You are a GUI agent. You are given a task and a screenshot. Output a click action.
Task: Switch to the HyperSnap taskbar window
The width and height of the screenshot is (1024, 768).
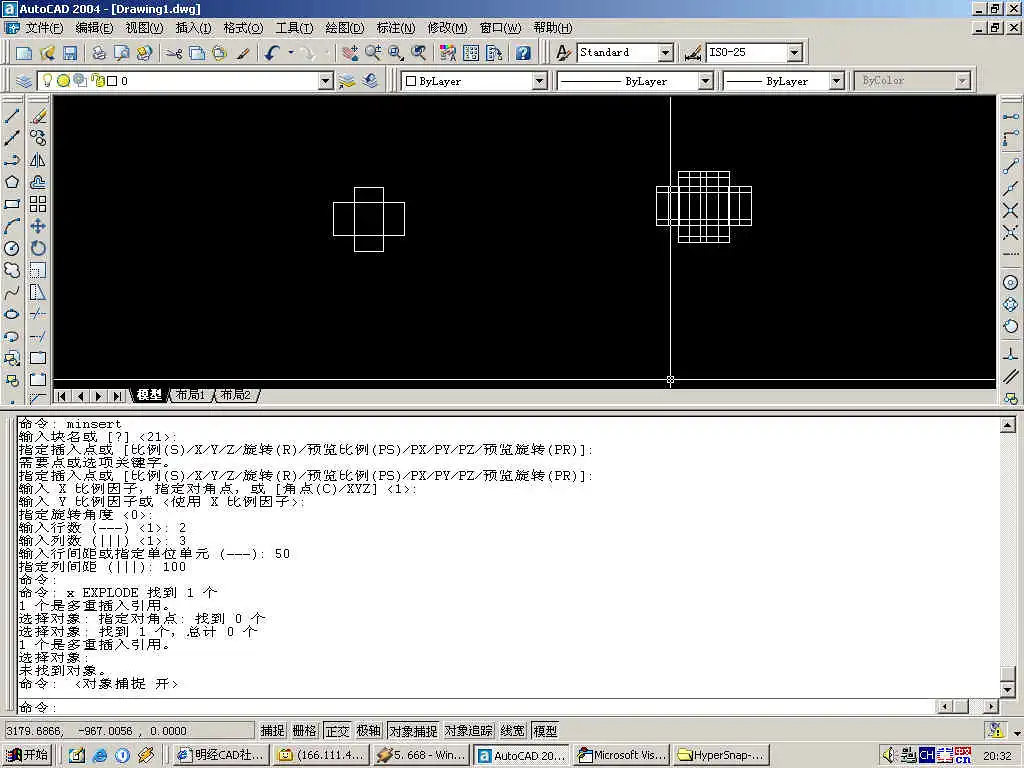[721, 755]
